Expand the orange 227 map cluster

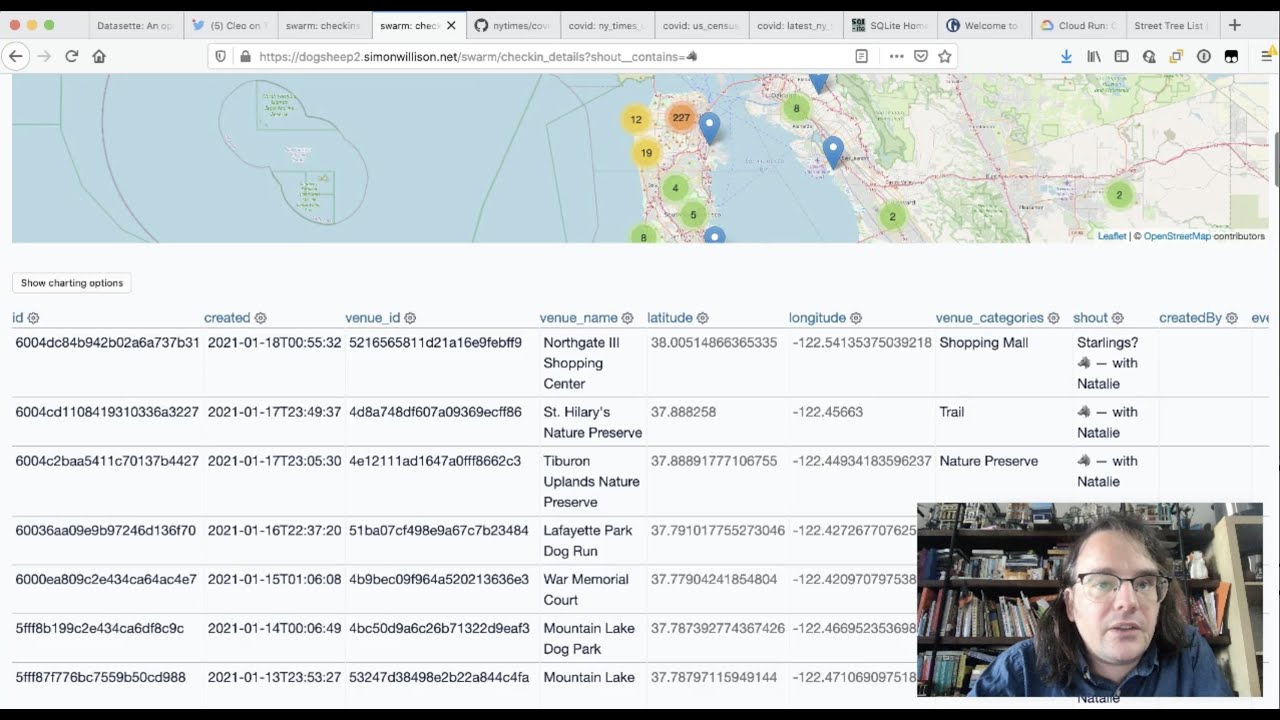point(681,118)
